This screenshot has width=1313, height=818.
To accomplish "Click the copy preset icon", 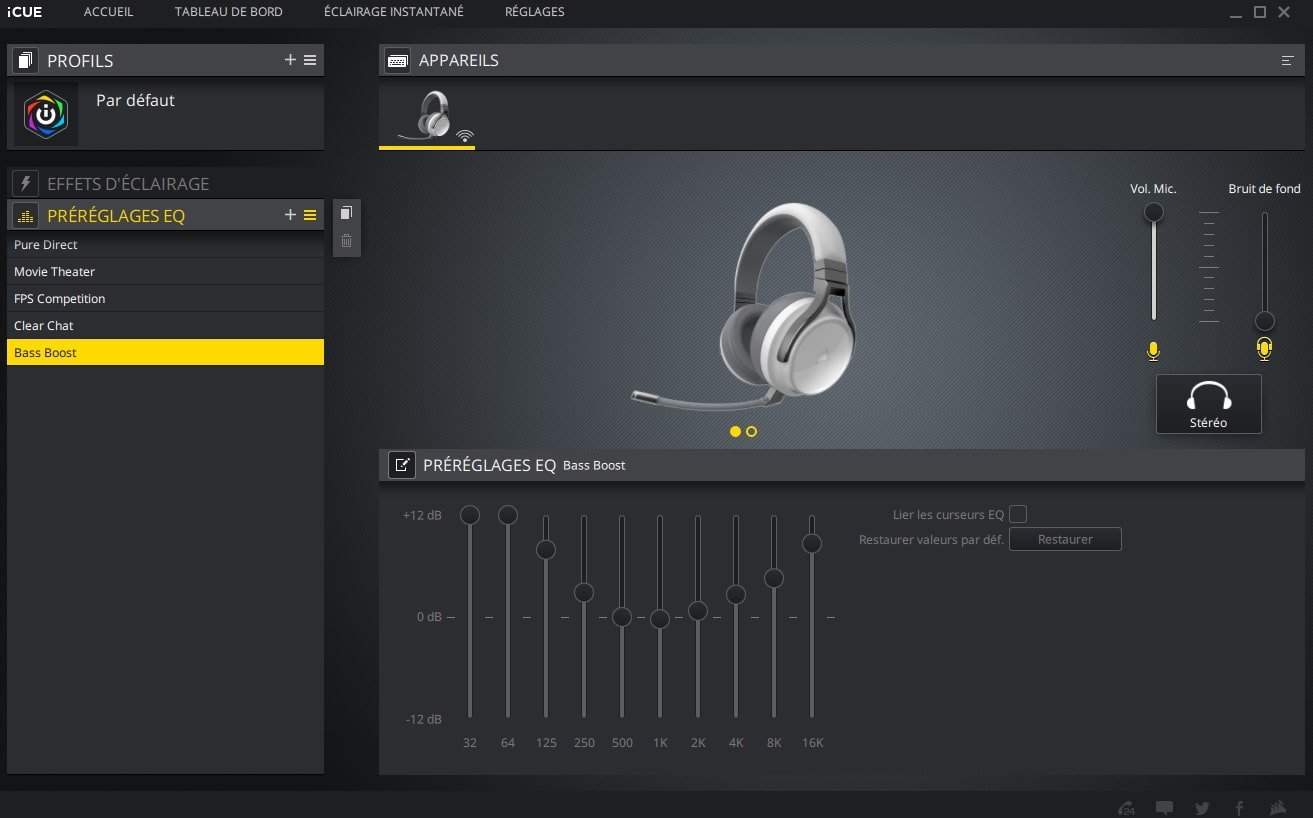I will coord(346,213).
